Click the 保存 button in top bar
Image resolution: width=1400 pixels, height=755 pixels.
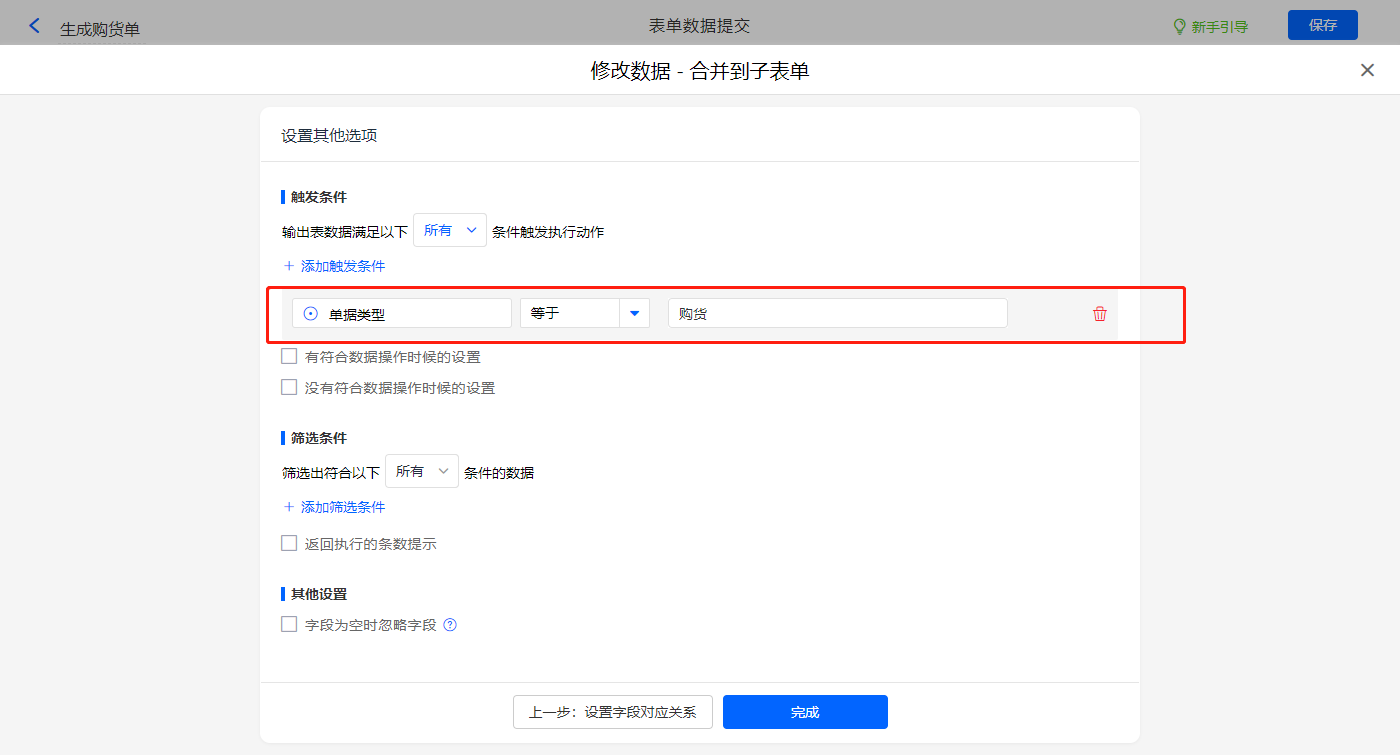pos(1322,25)
